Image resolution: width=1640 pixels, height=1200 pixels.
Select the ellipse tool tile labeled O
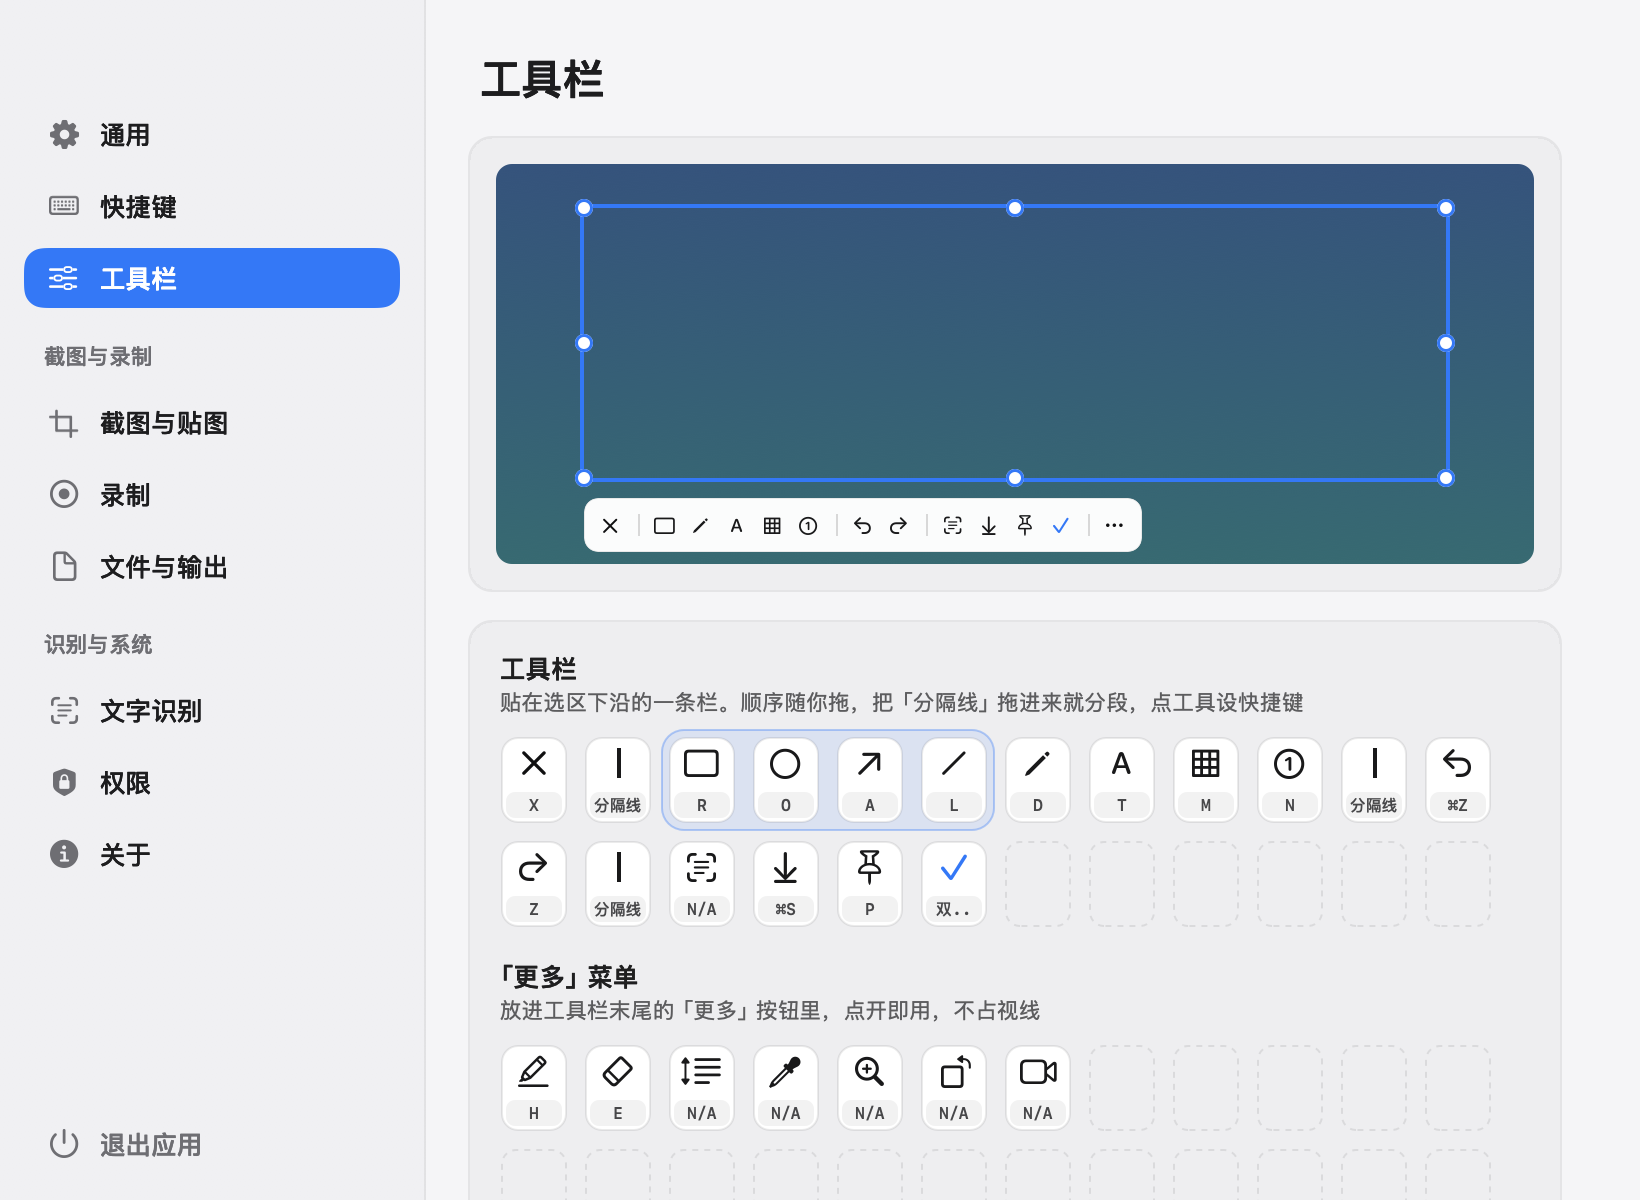coord(786,780)
